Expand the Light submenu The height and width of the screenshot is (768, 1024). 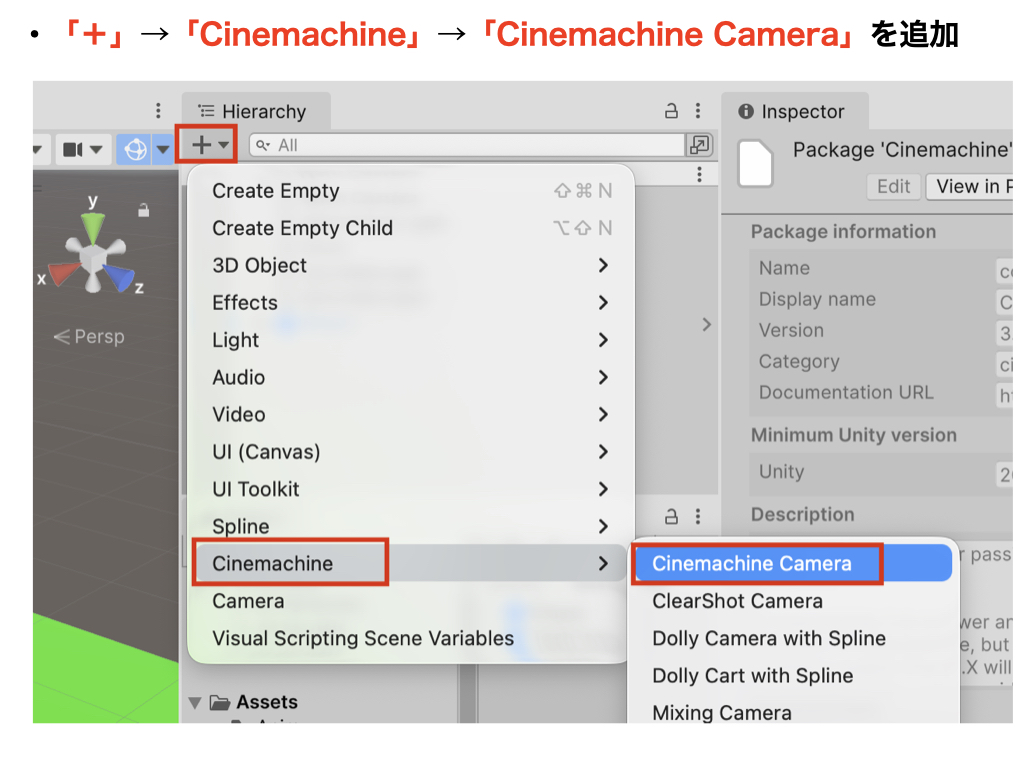click(x=411, y=340)
